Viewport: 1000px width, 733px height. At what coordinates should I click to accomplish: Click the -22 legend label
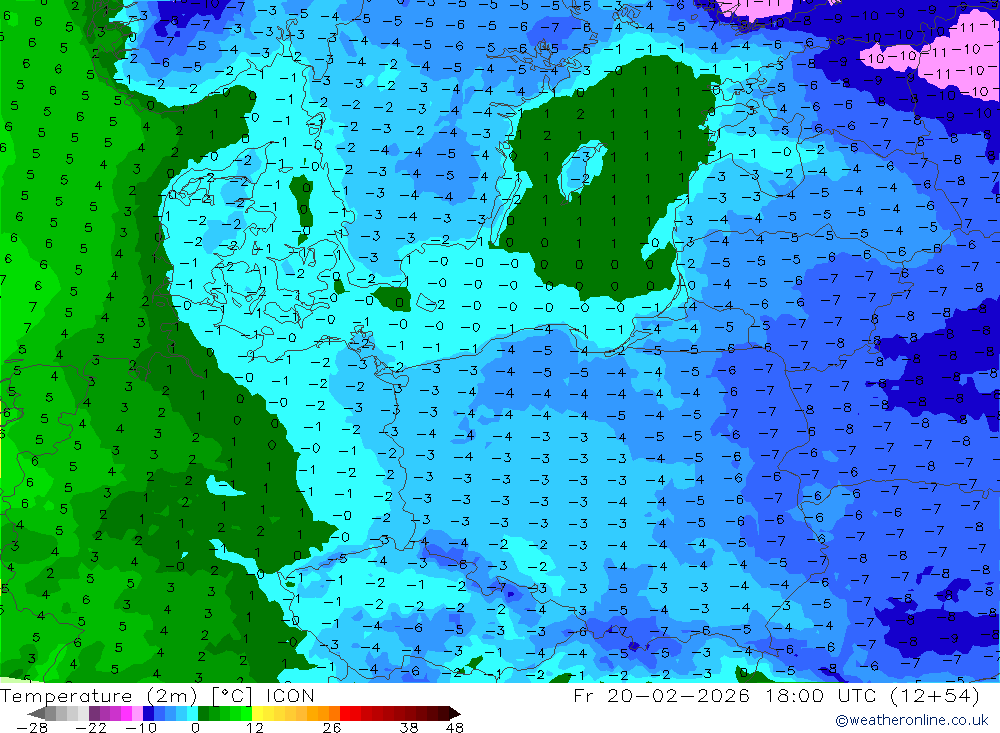pyautogui.click(x=91, y=727)
